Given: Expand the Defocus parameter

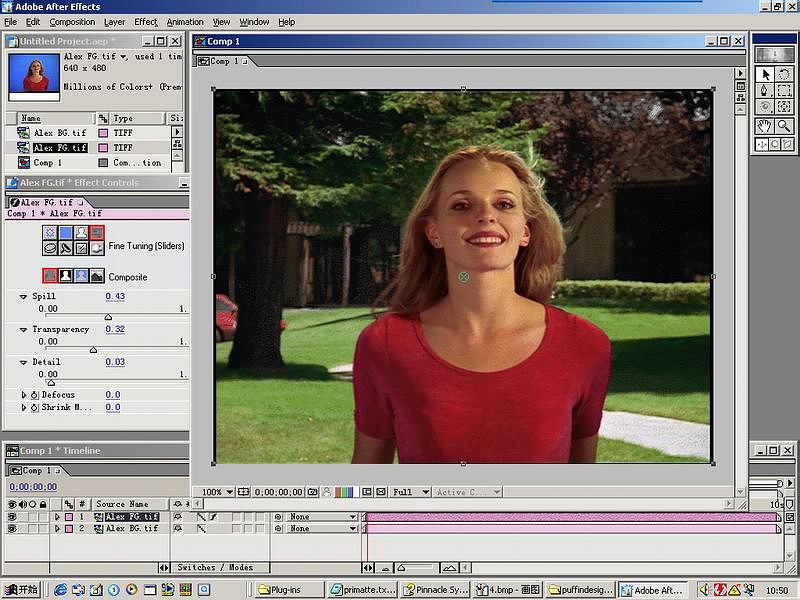Looking at the screenshot, I should pos(23,395).
